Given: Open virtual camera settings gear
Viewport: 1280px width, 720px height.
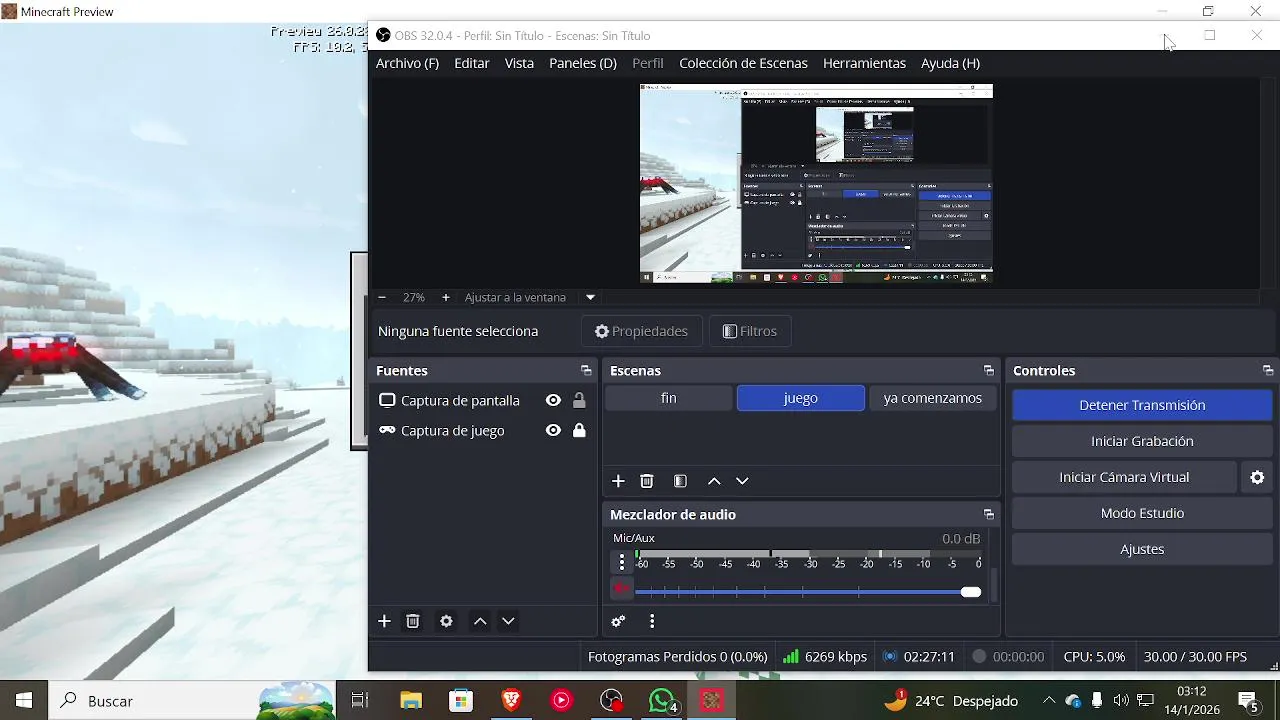Looking at the screenshot, I should pos(1257,477).
